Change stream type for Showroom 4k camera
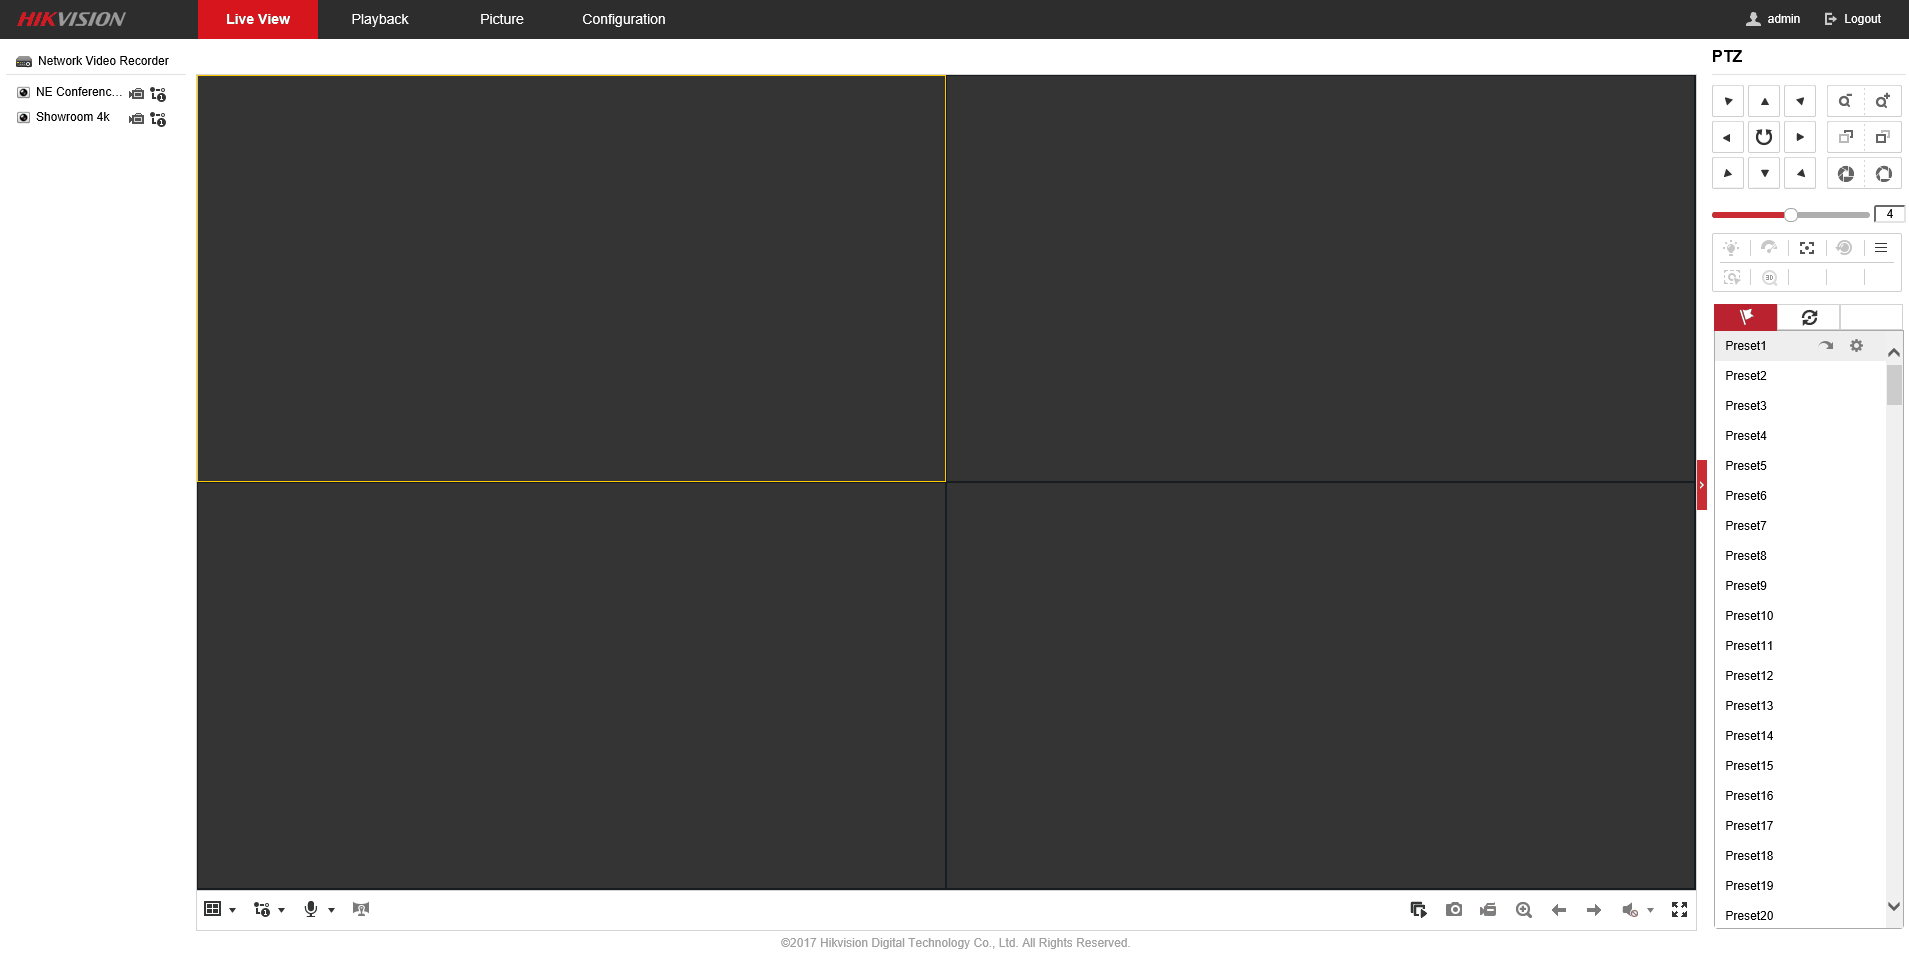 coord(158,119)
